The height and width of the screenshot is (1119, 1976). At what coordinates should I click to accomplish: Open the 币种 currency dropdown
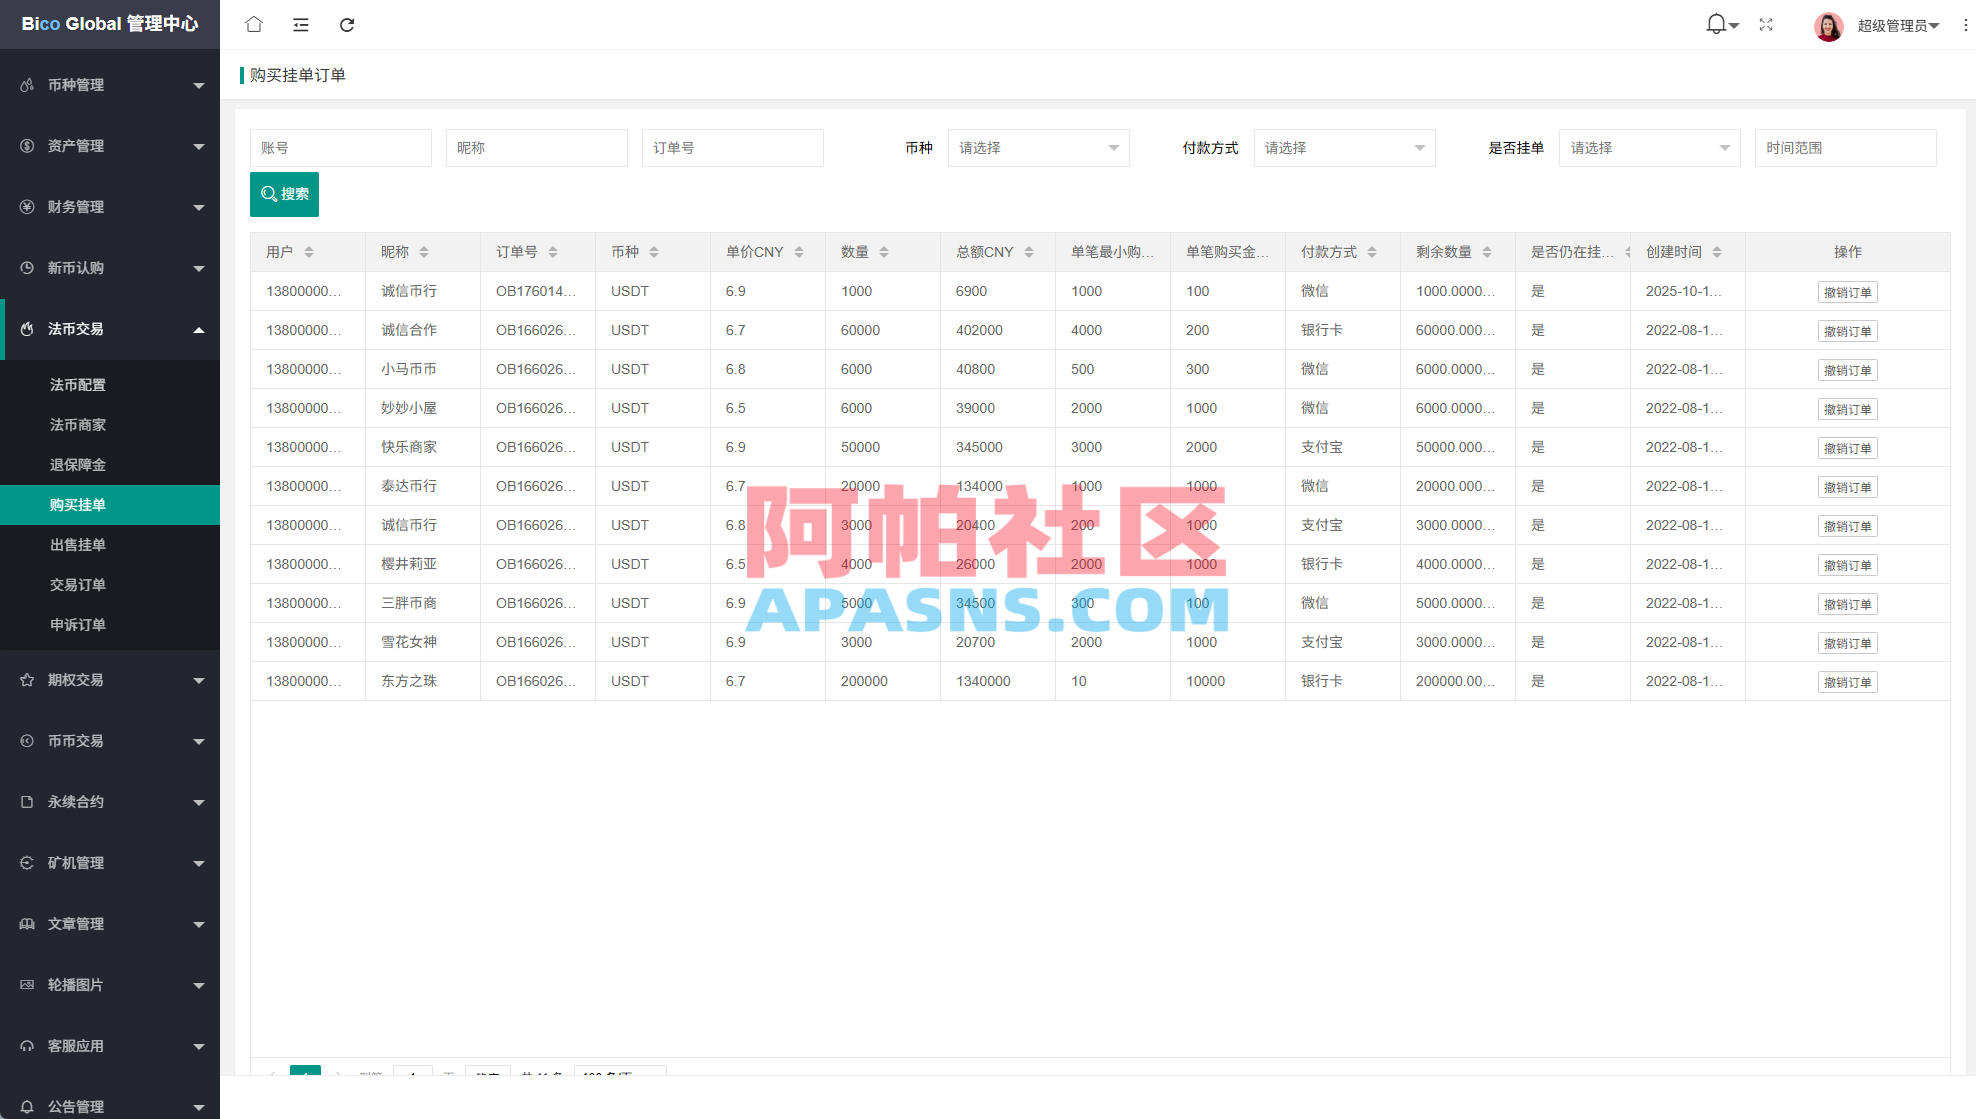tap(1037, 147)
